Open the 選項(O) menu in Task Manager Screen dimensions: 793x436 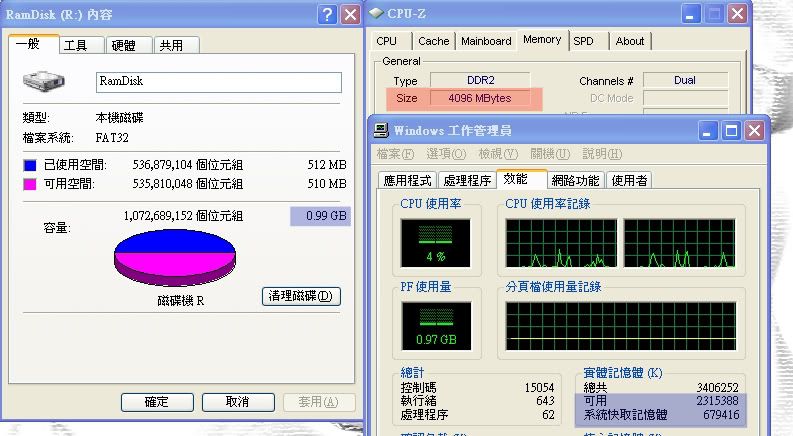(x=446, y=154)
